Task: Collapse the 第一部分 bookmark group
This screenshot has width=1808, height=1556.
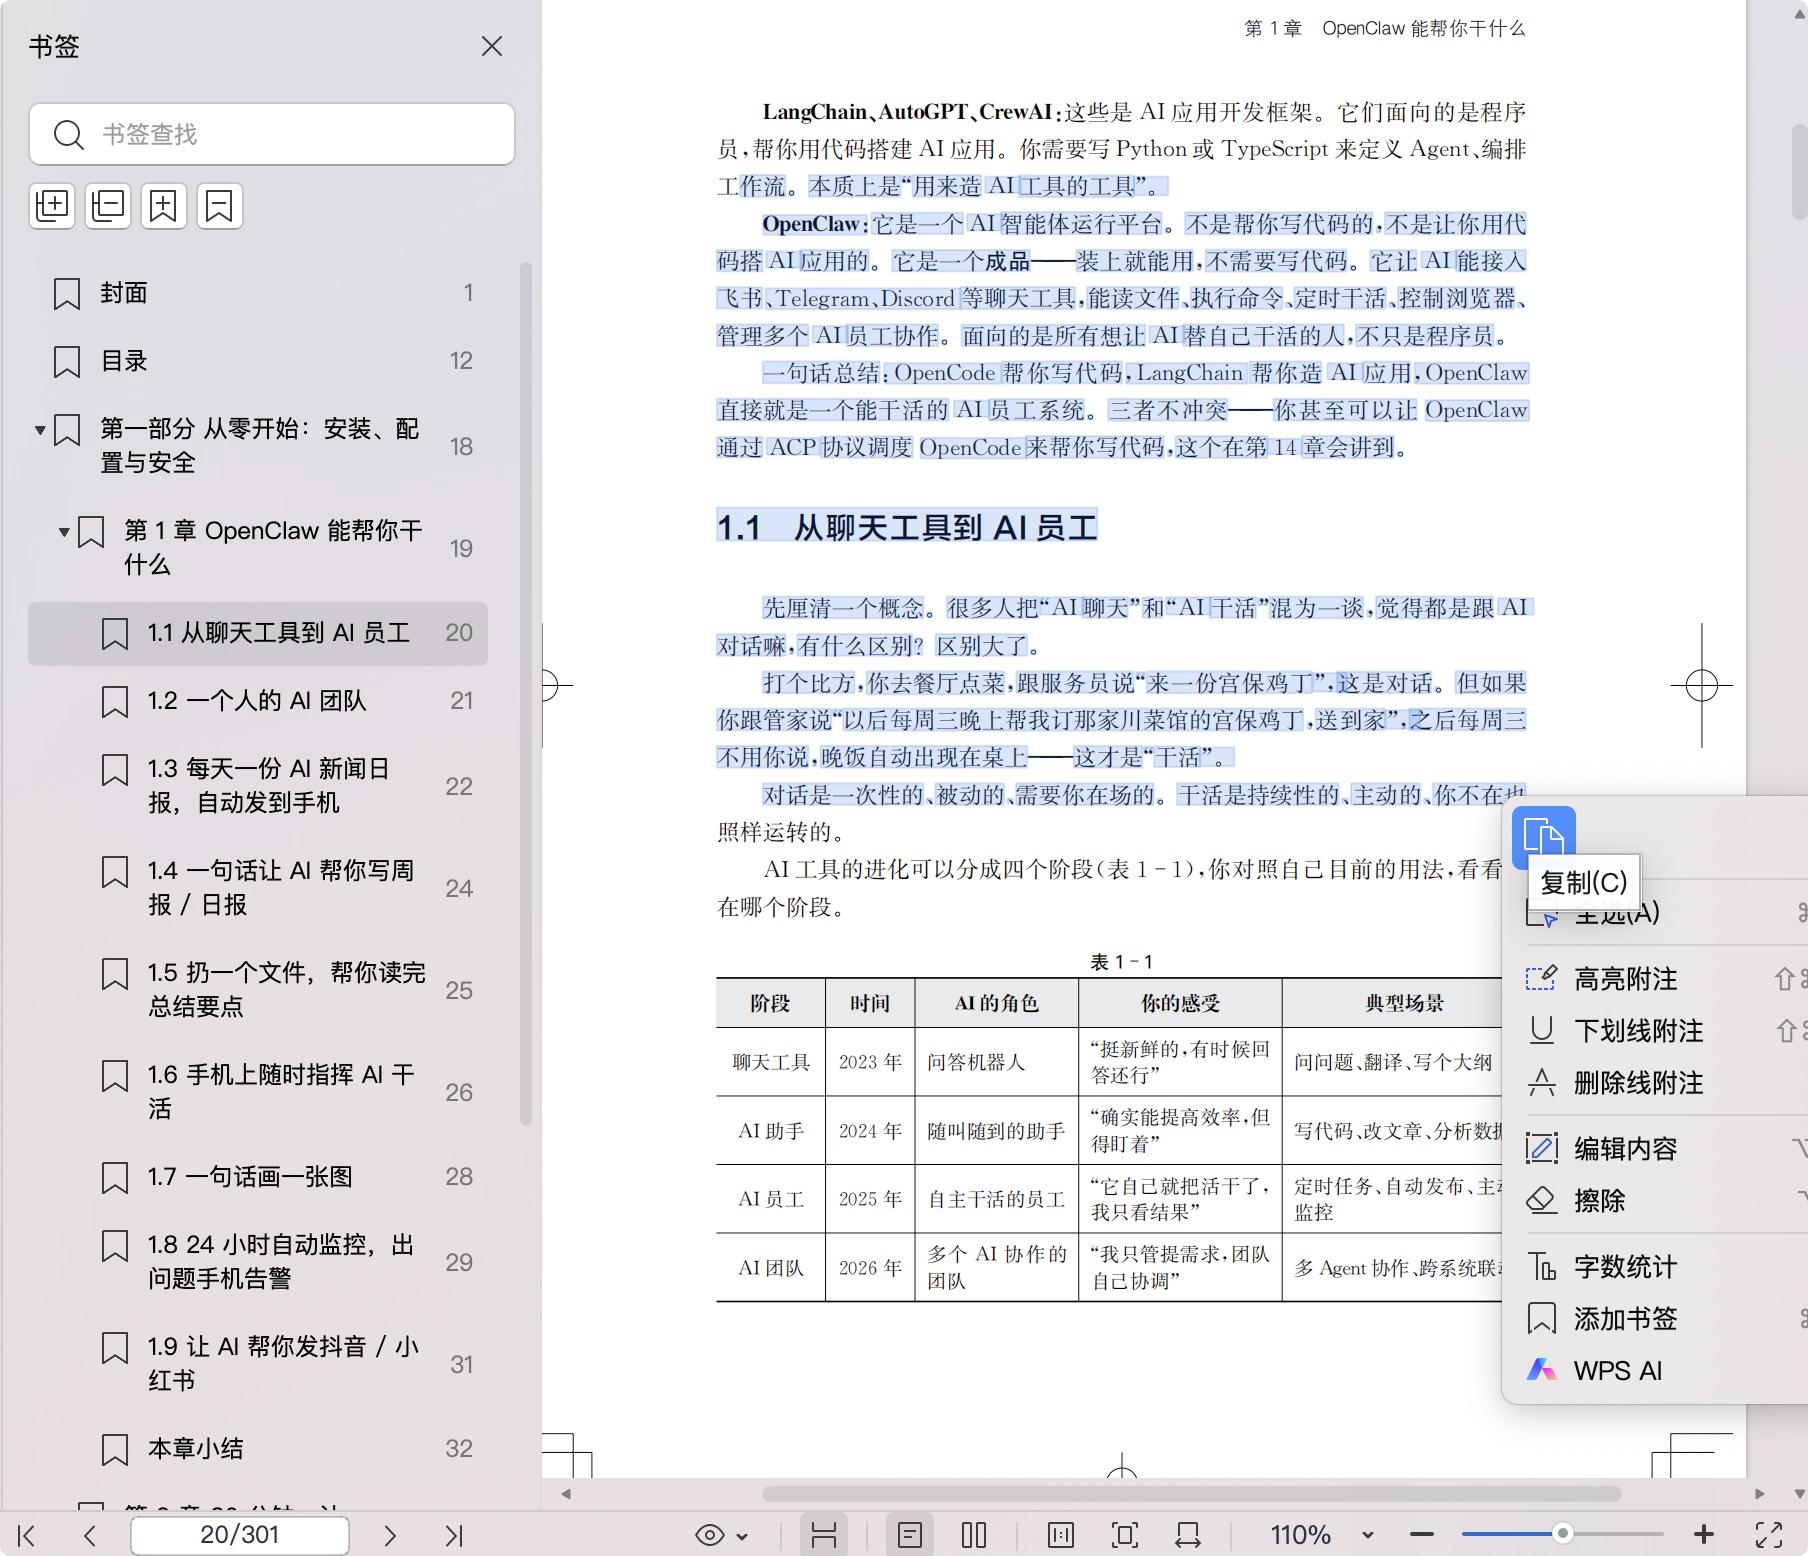Action: tap(40, 430)
